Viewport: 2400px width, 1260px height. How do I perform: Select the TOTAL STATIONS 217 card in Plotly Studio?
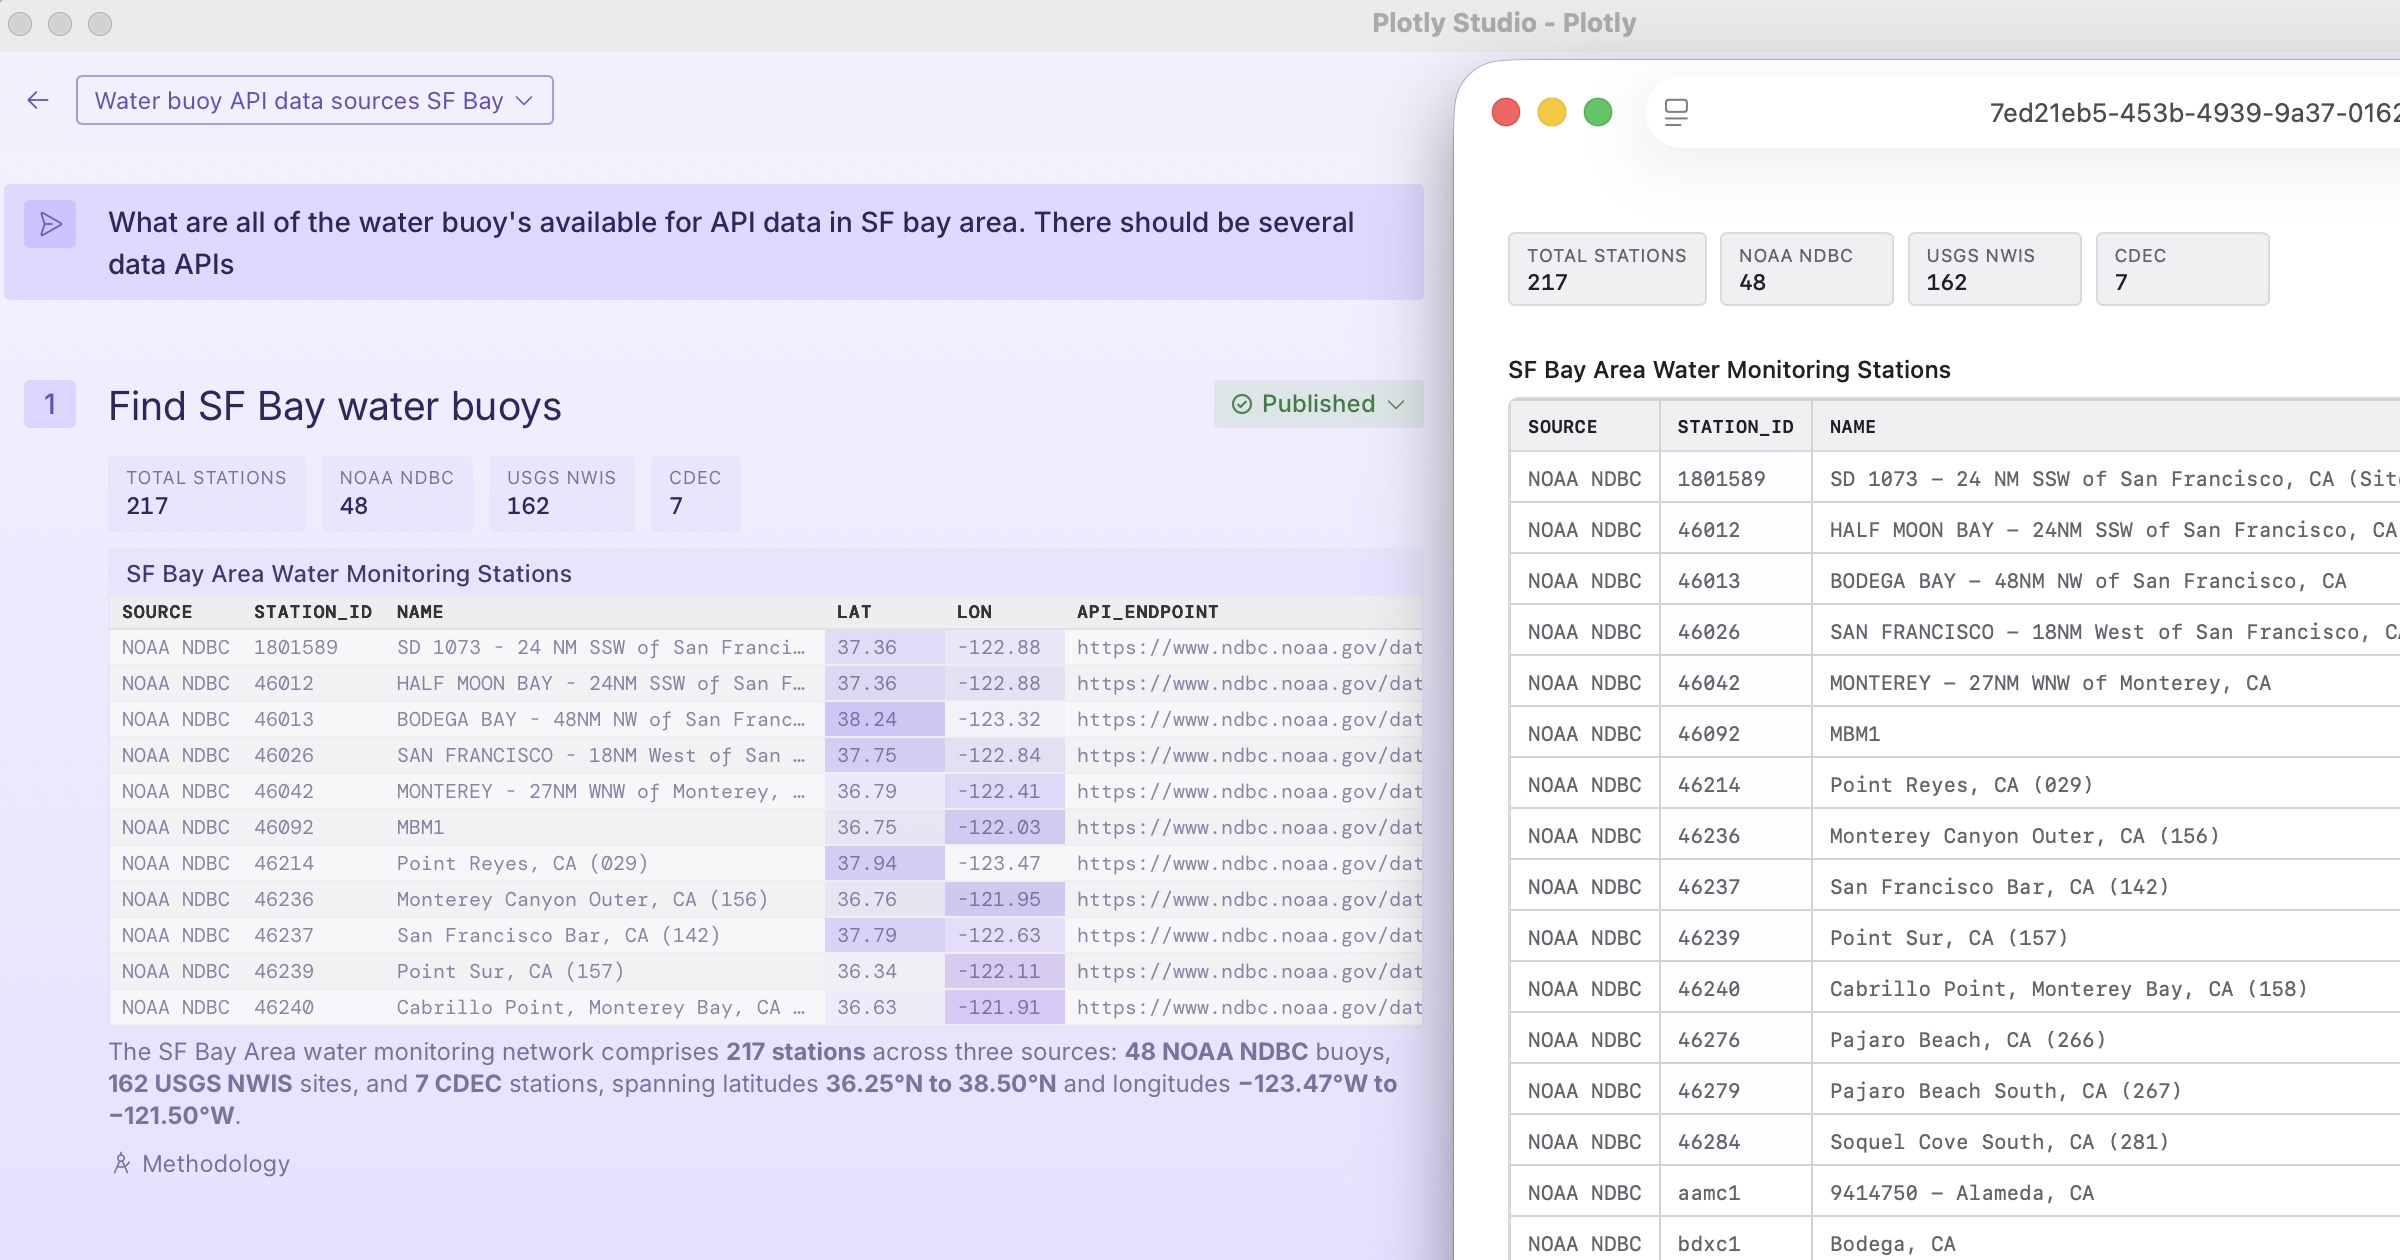(206, 493)
